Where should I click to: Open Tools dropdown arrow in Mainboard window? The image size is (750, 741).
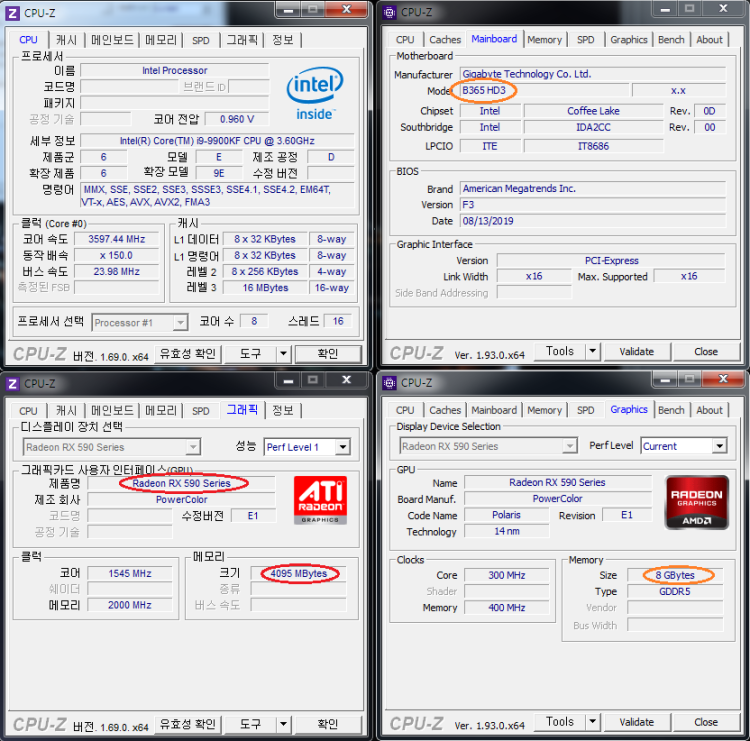[592, 351]
